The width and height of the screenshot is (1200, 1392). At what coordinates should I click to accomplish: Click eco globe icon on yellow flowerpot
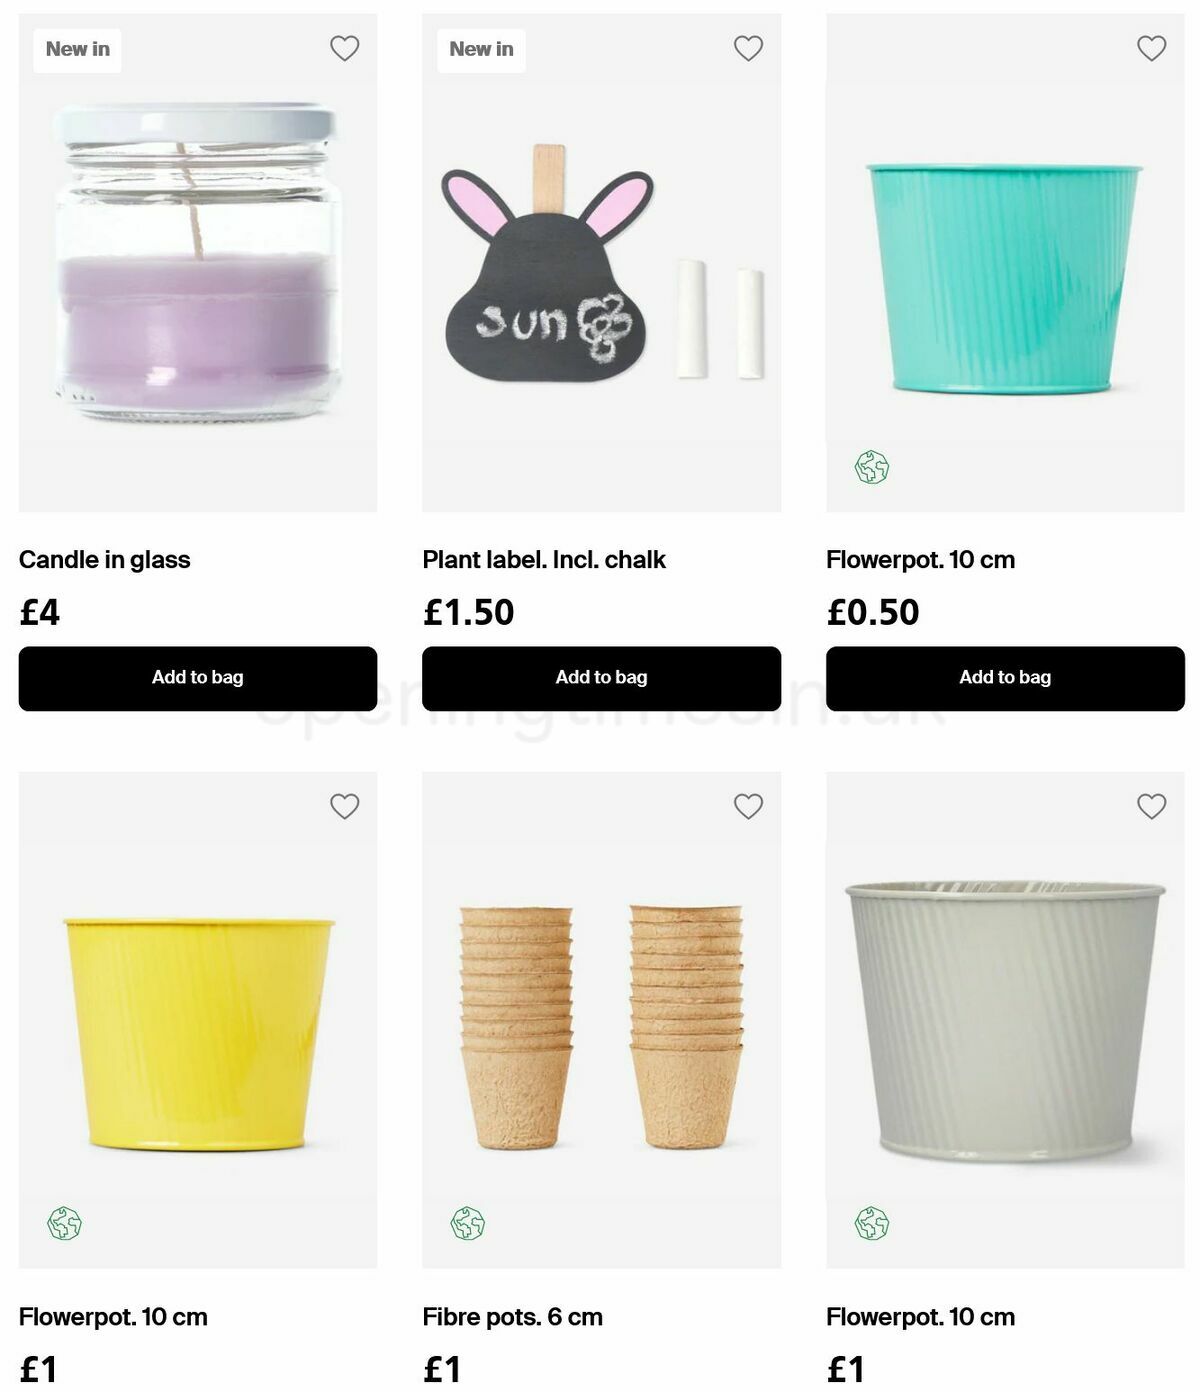[64, 1223]
